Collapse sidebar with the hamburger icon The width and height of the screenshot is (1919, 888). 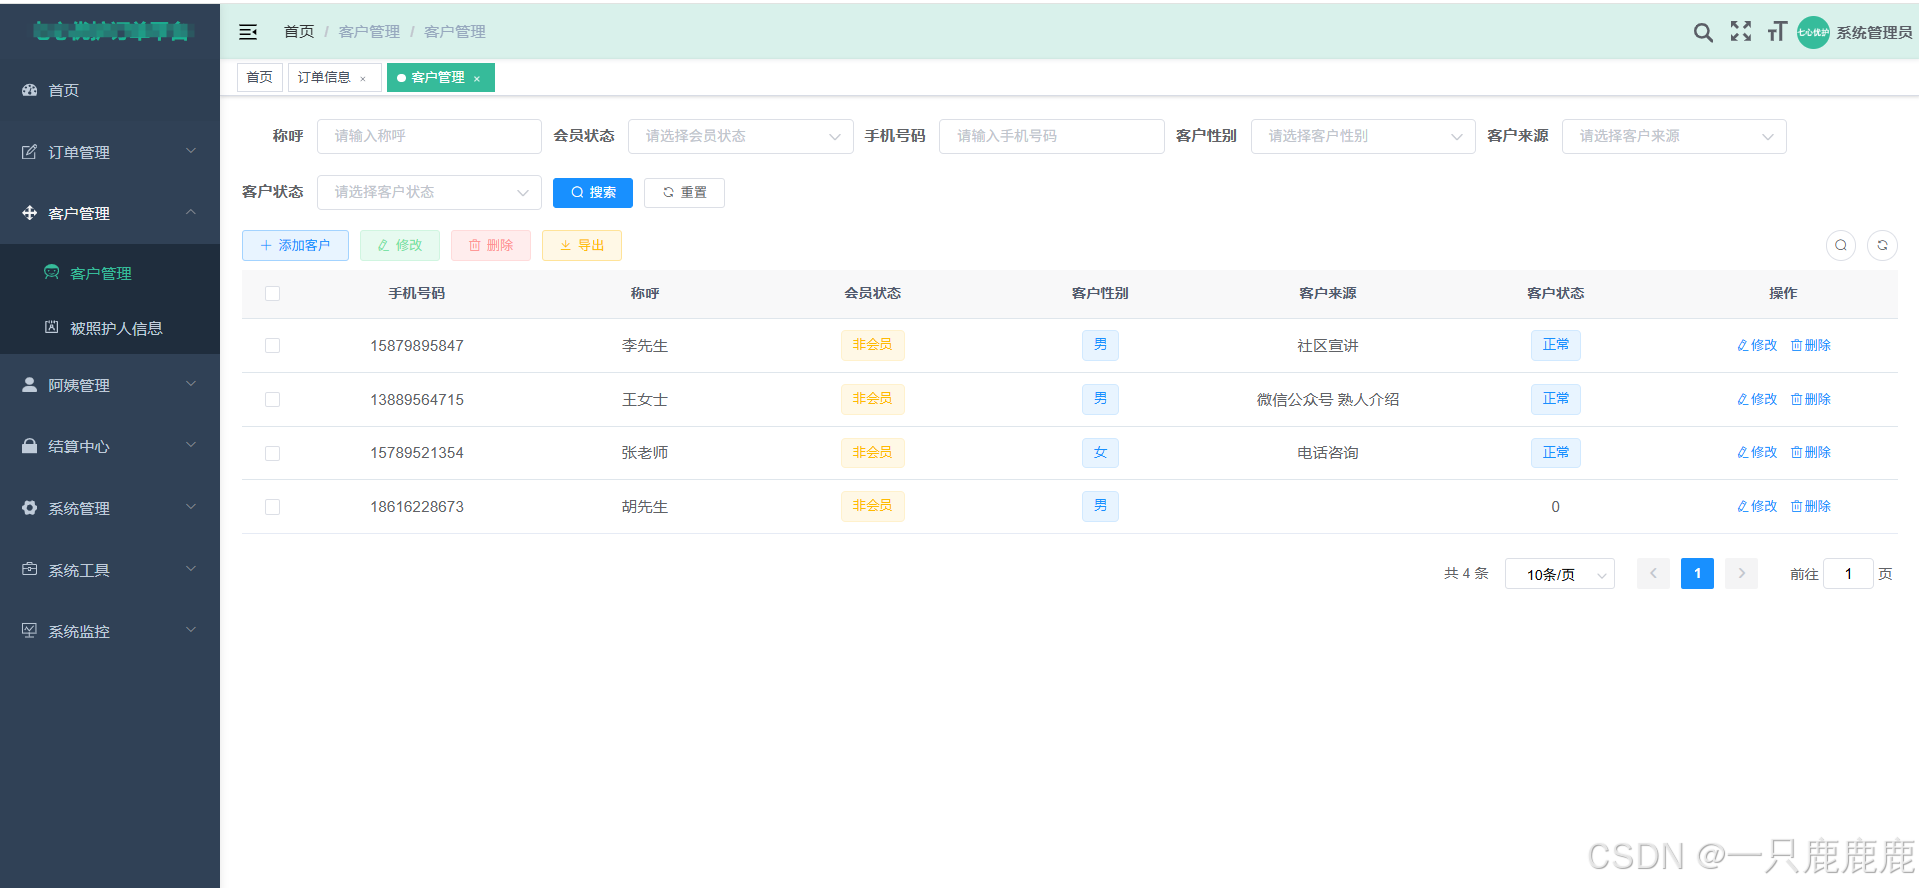pyautogui.click(x=248, y=32)
